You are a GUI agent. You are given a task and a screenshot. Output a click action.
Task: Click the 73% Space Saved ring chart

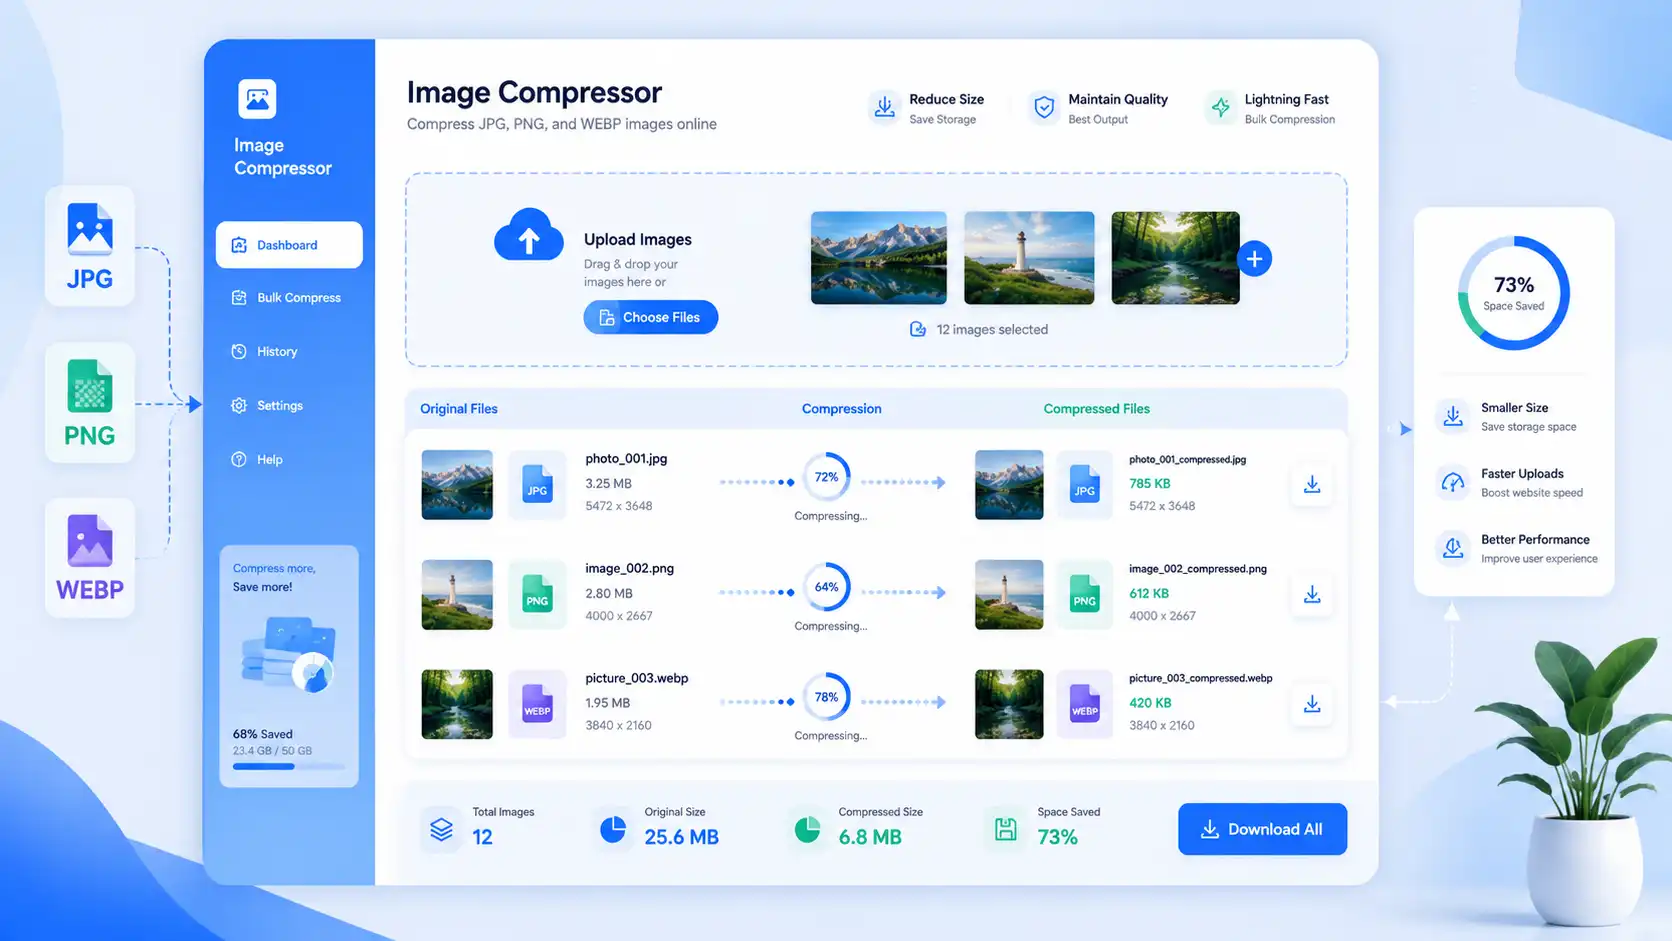1513,293
